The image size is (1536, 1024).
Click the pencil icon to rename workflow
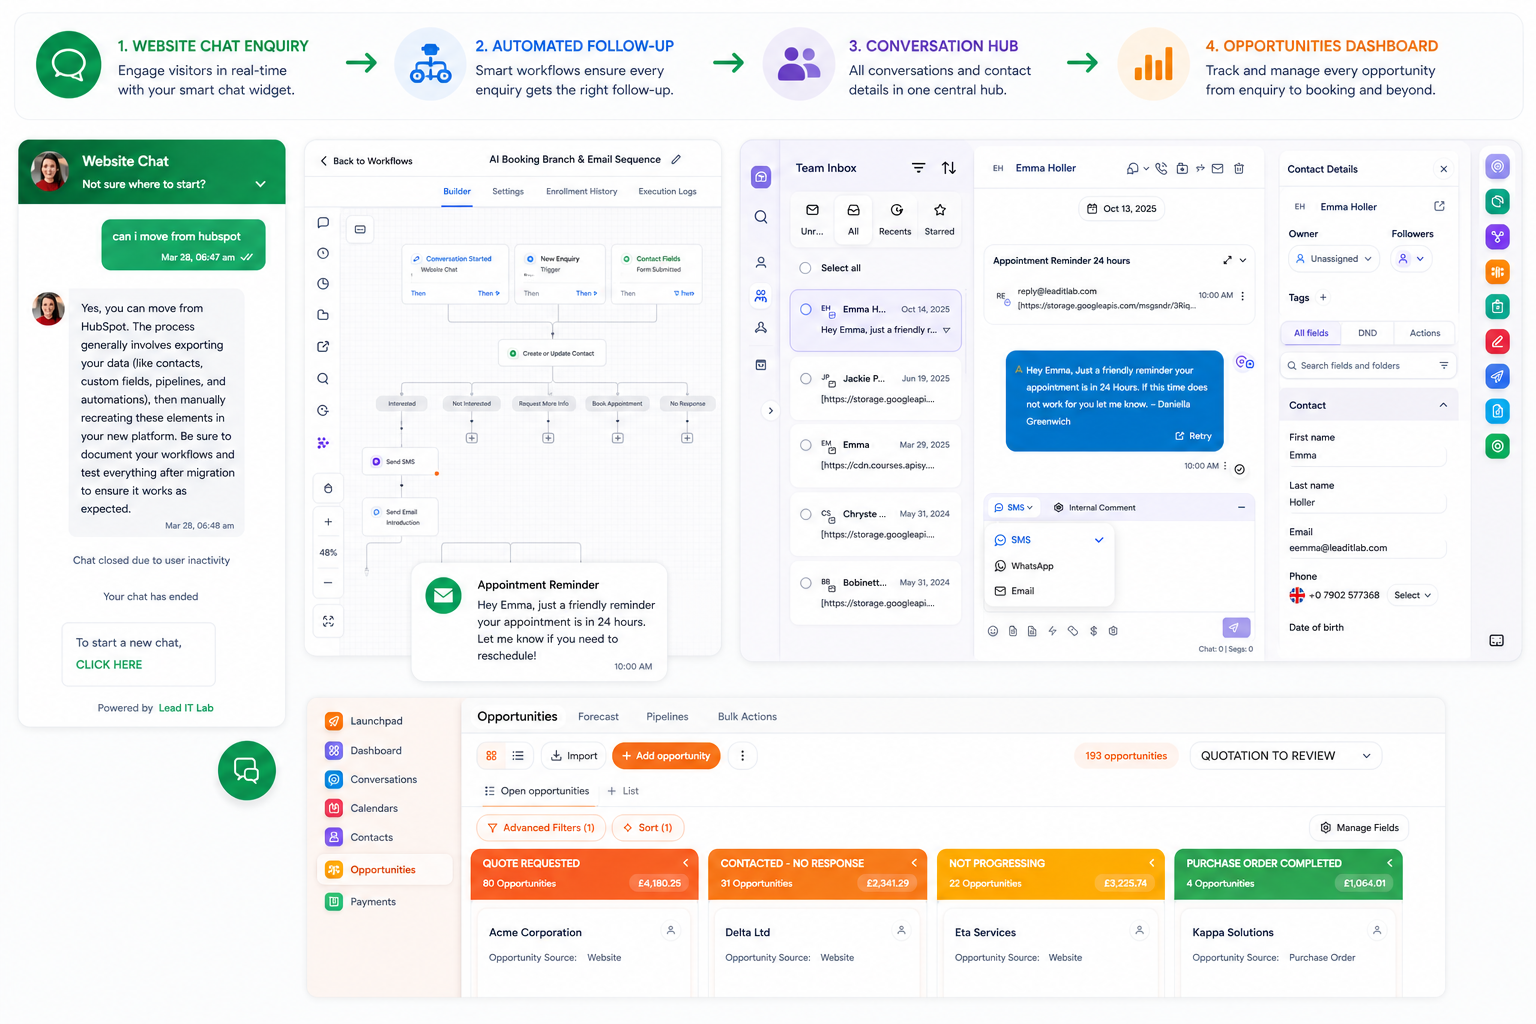click(x=676, y=159)
